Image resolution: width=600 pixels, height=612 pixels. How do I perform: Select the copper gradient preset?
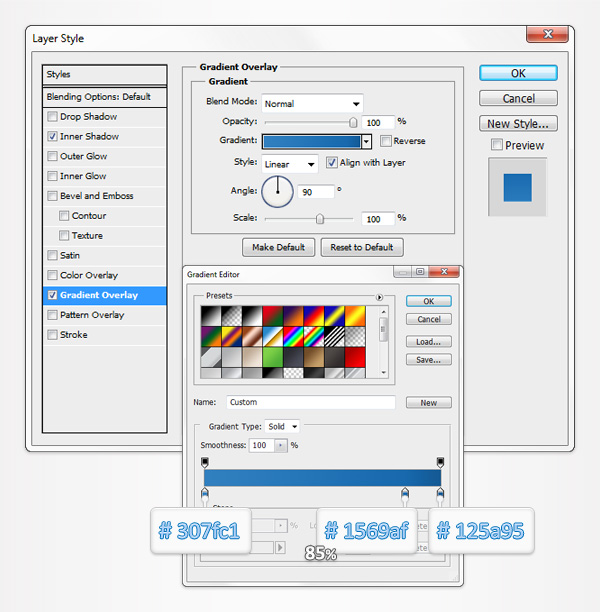point(252,336)
